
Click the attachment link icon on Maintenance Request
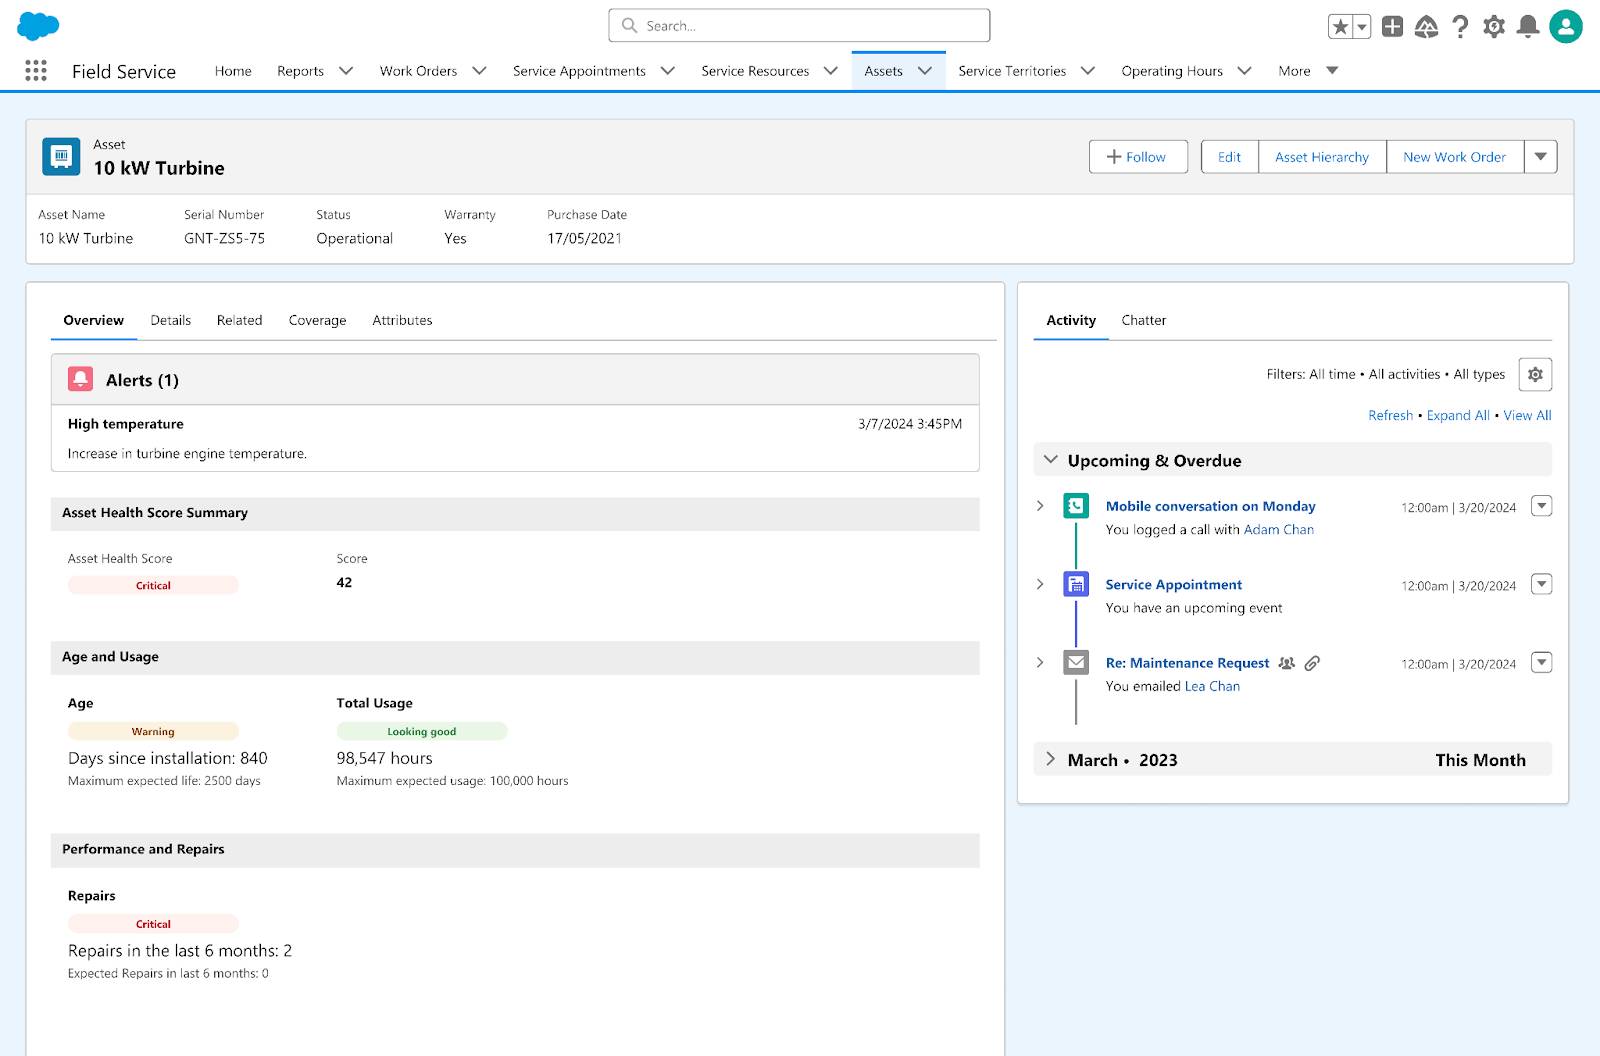coord(1312,663)
